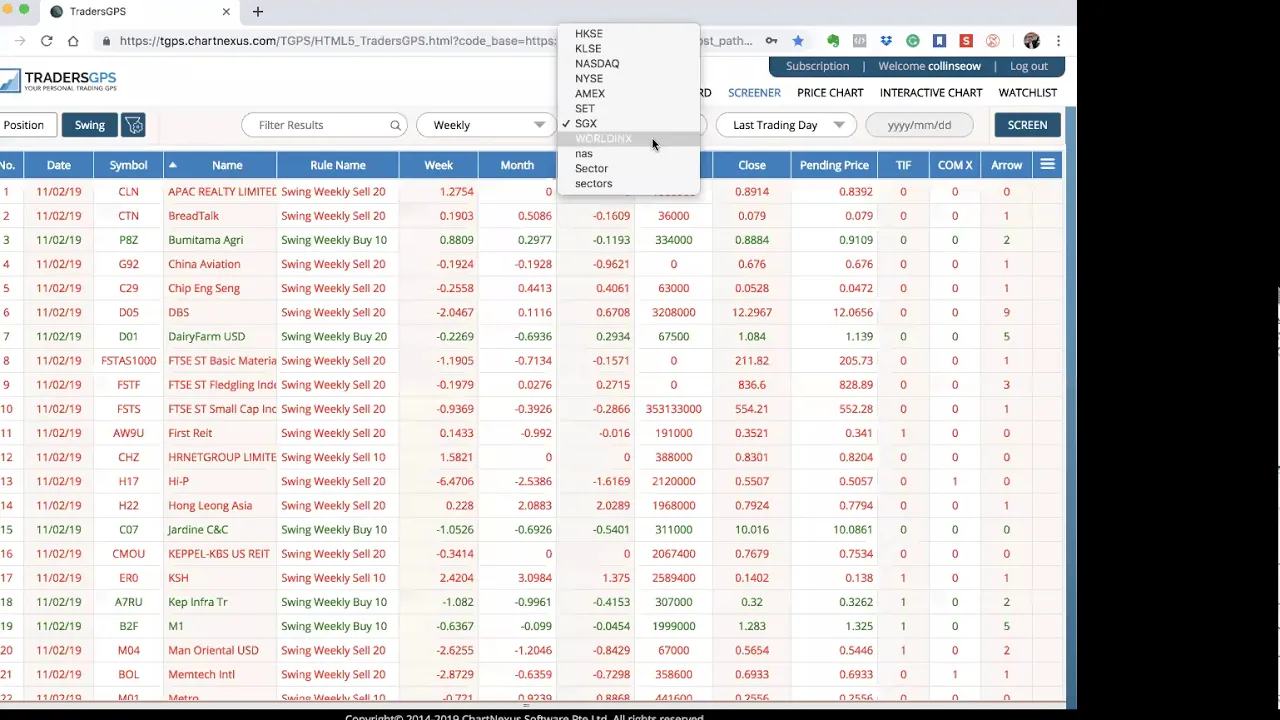Screen dimensions: 1280x720
Task: Switch to PRICE CHART tab
Action: coord(830,93)
